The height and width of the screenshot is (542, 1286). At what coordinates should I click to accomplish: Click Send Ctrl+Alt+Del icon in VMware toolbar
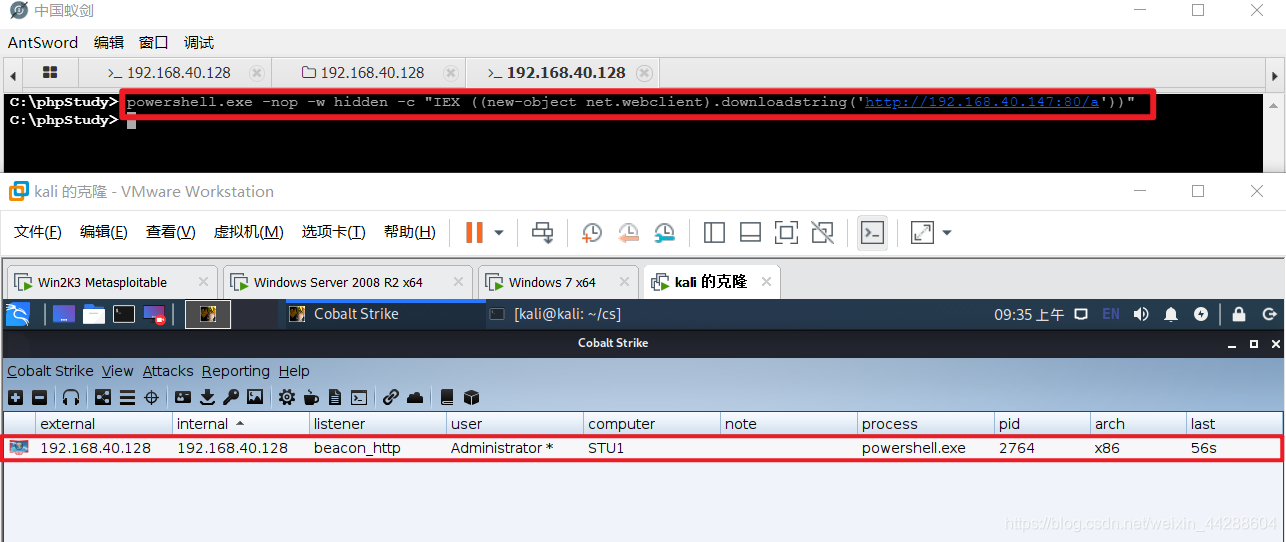pyautogui.click(x=542, y=232)
